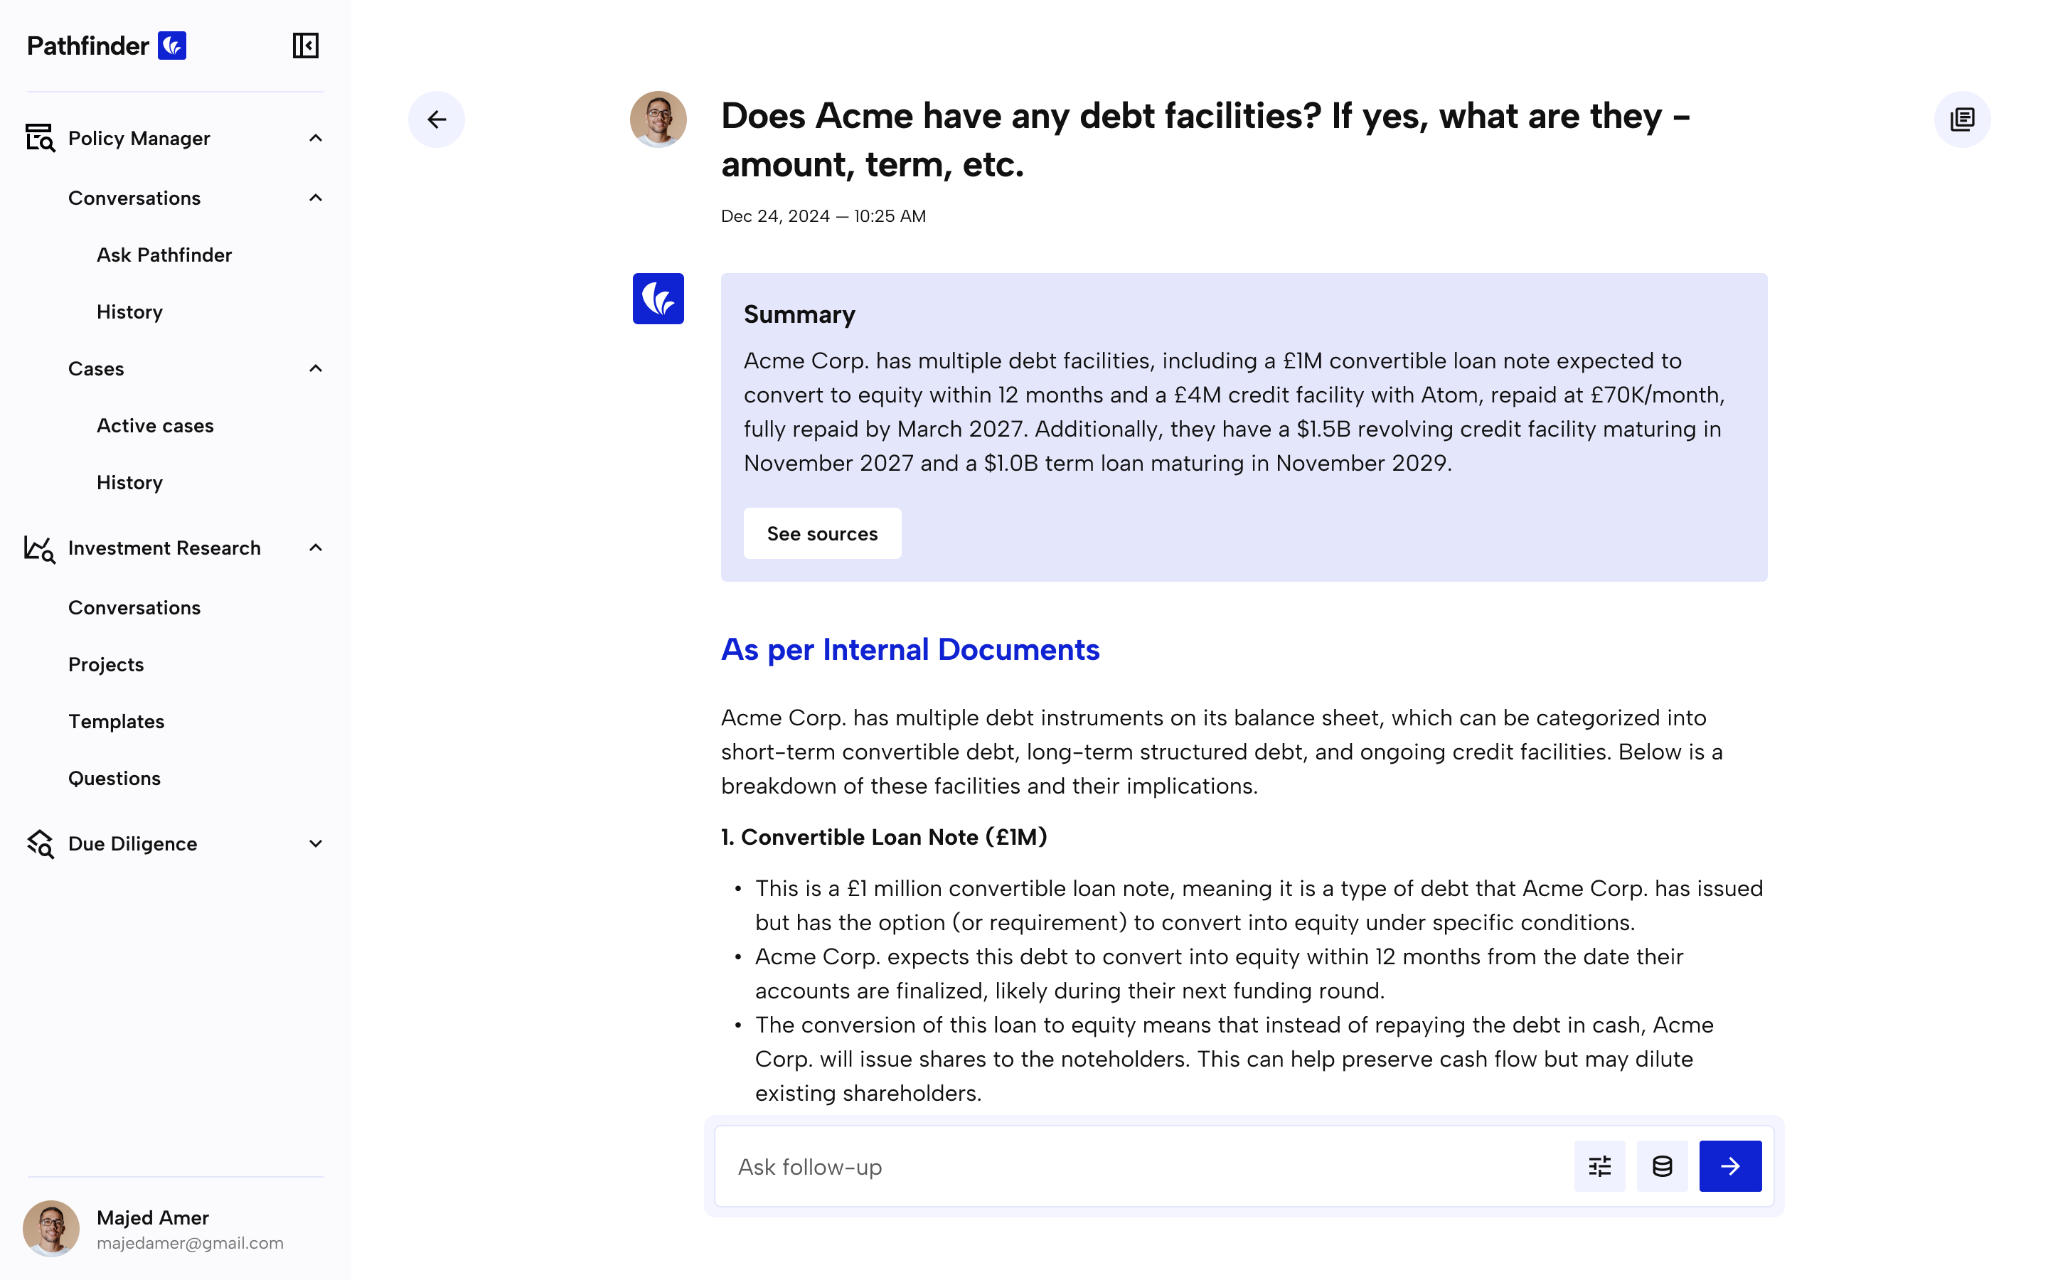Click the Policy Manager icon

point(40,138)
